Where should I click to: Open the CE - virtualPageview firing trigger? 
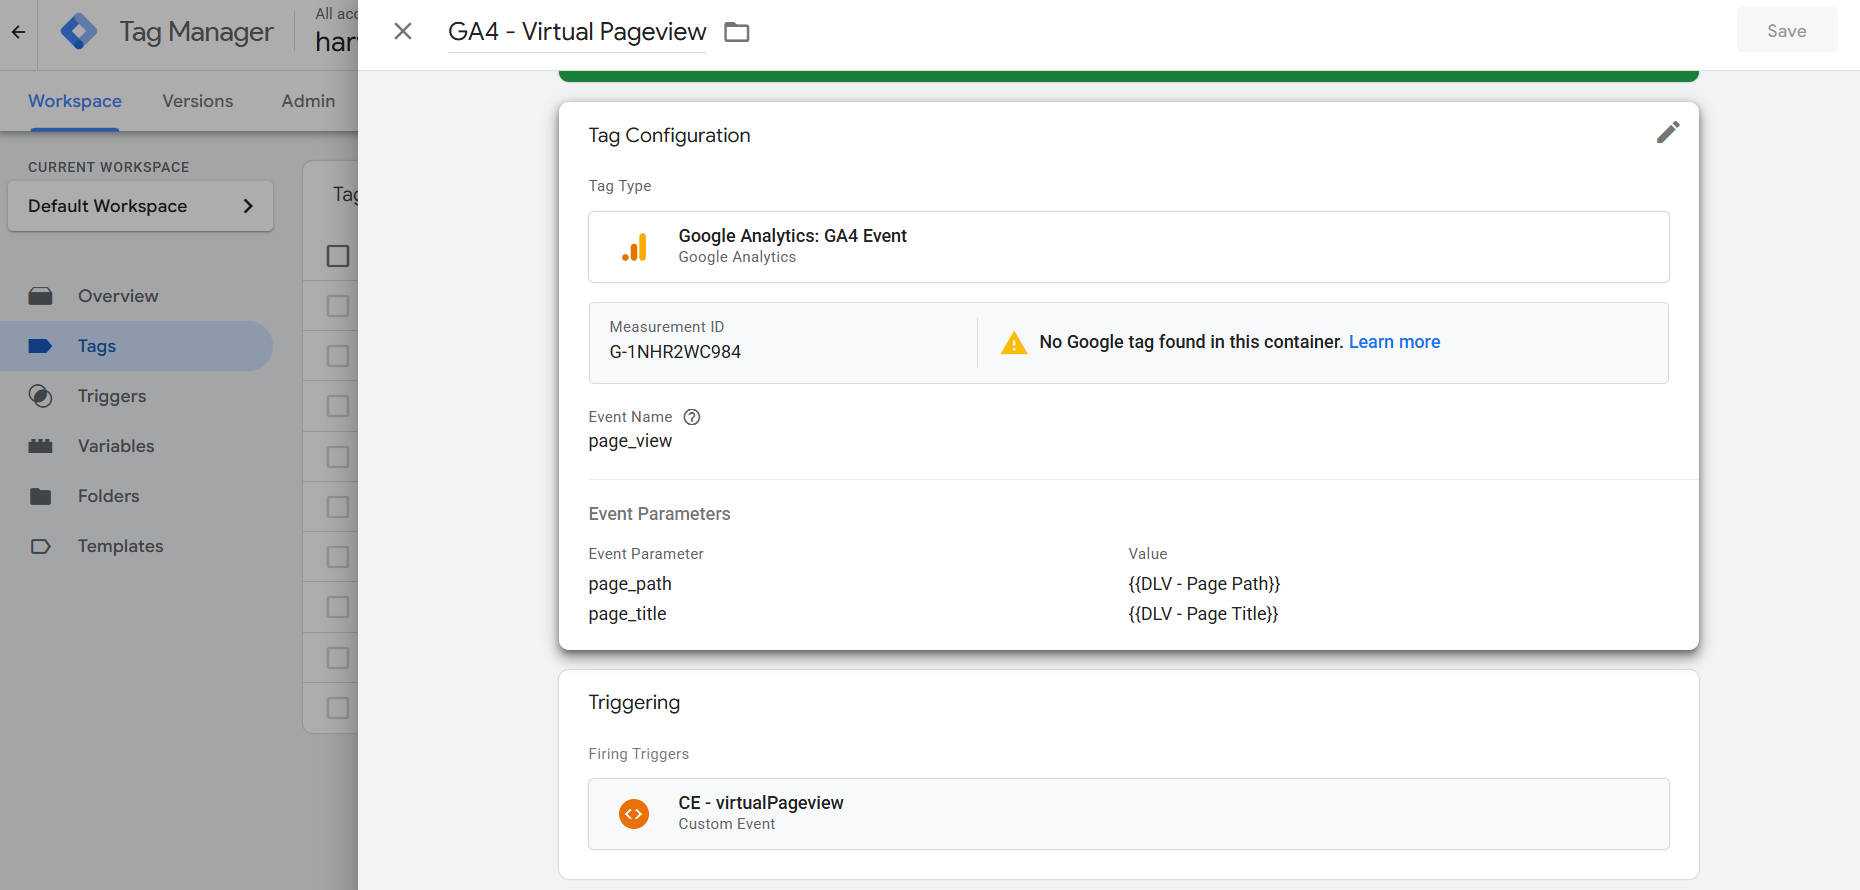click(x=1129, y=814)
